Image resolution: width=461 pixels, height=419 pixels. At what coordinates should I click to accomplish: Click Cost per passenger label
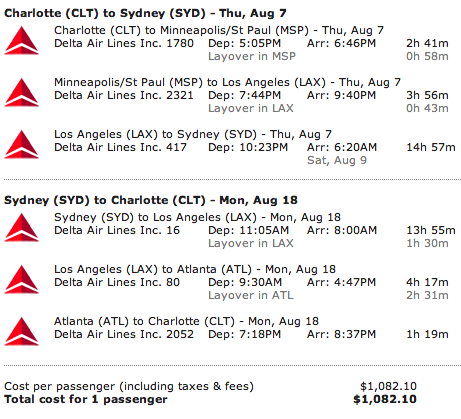[129, 386]
